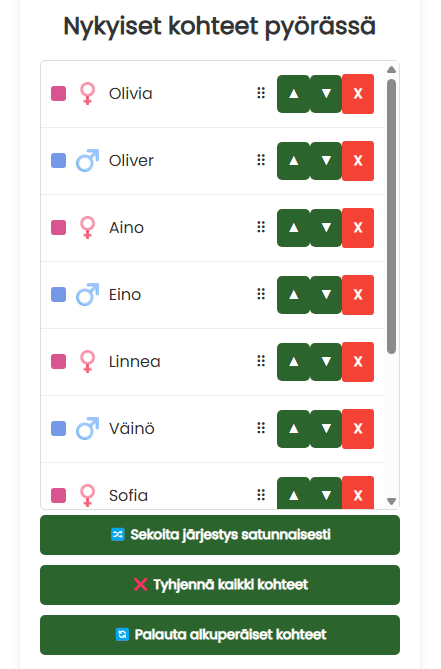Remove Aino with the red X

tap(358, 228)
